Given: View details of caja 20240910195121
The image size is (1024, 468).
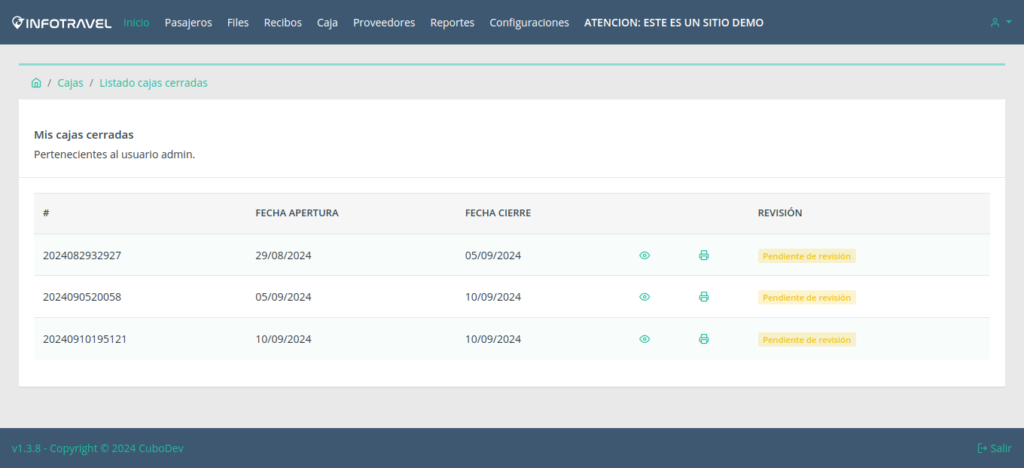Looking at the screenshot, I should (644, 339).
